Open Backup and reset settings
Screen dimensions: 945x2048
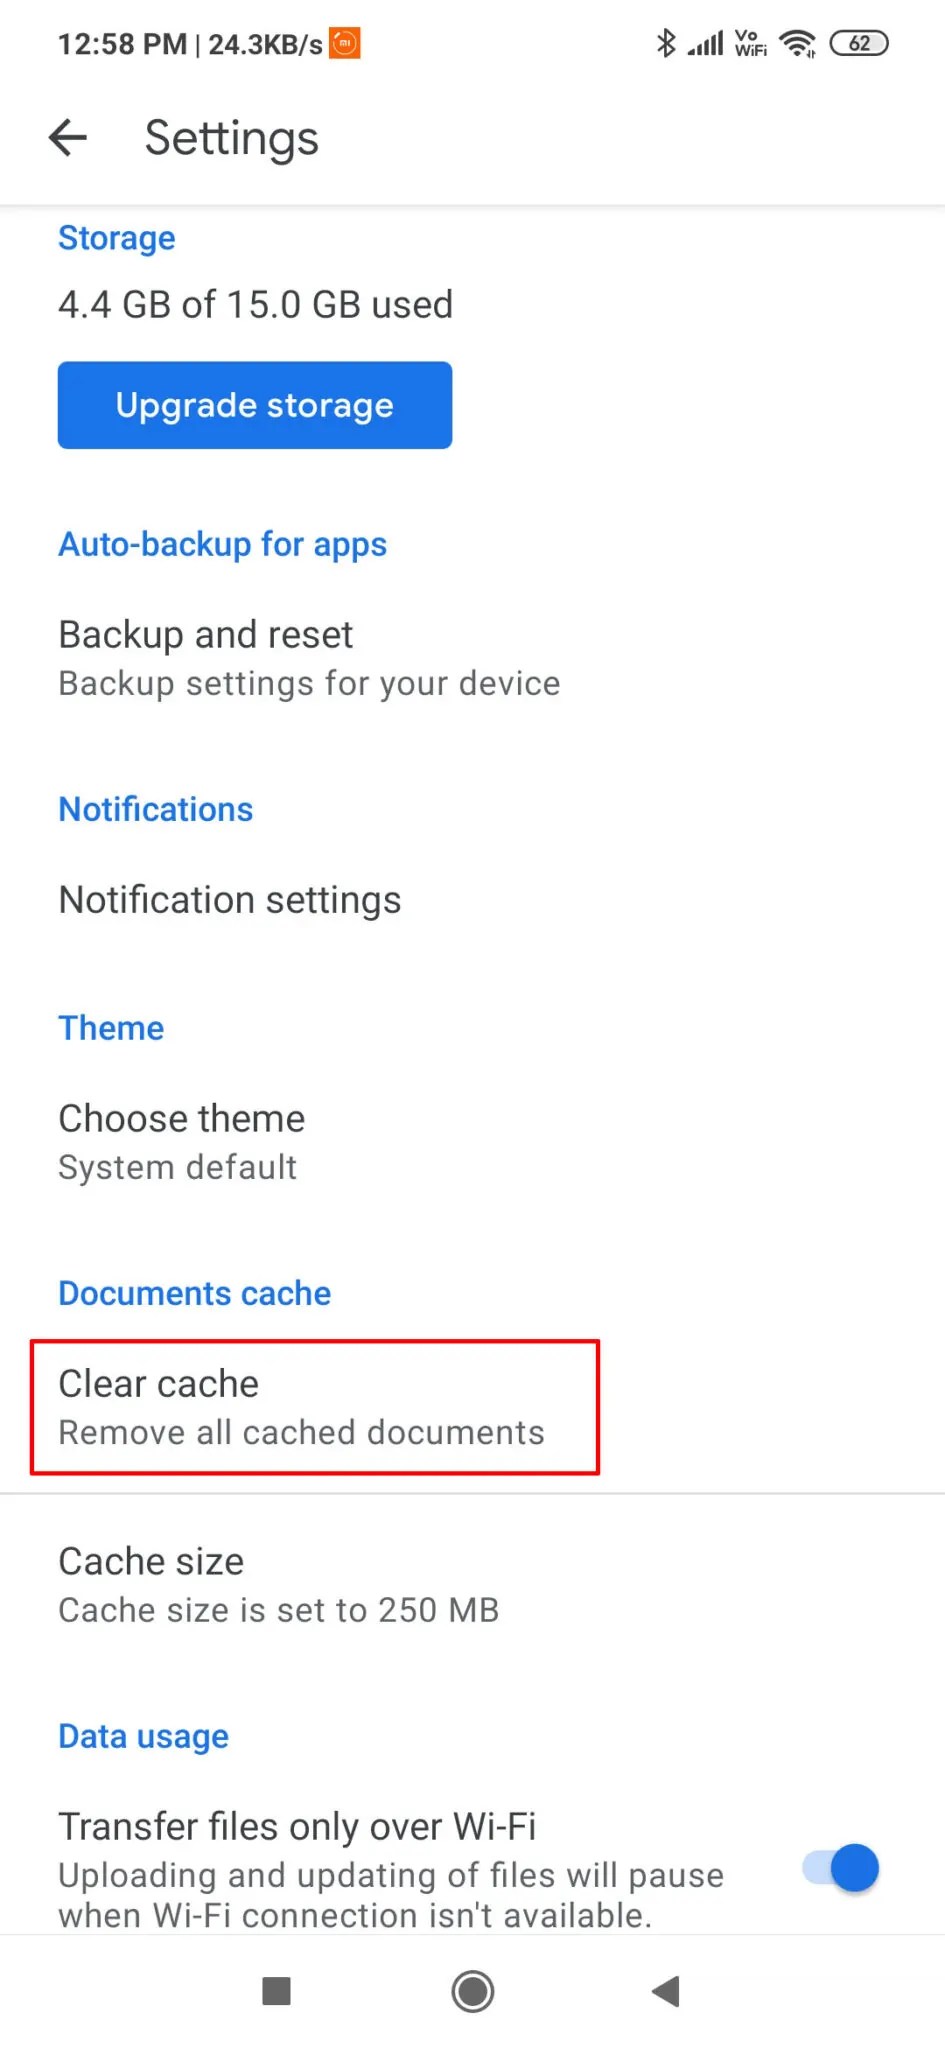click(308, 656)
